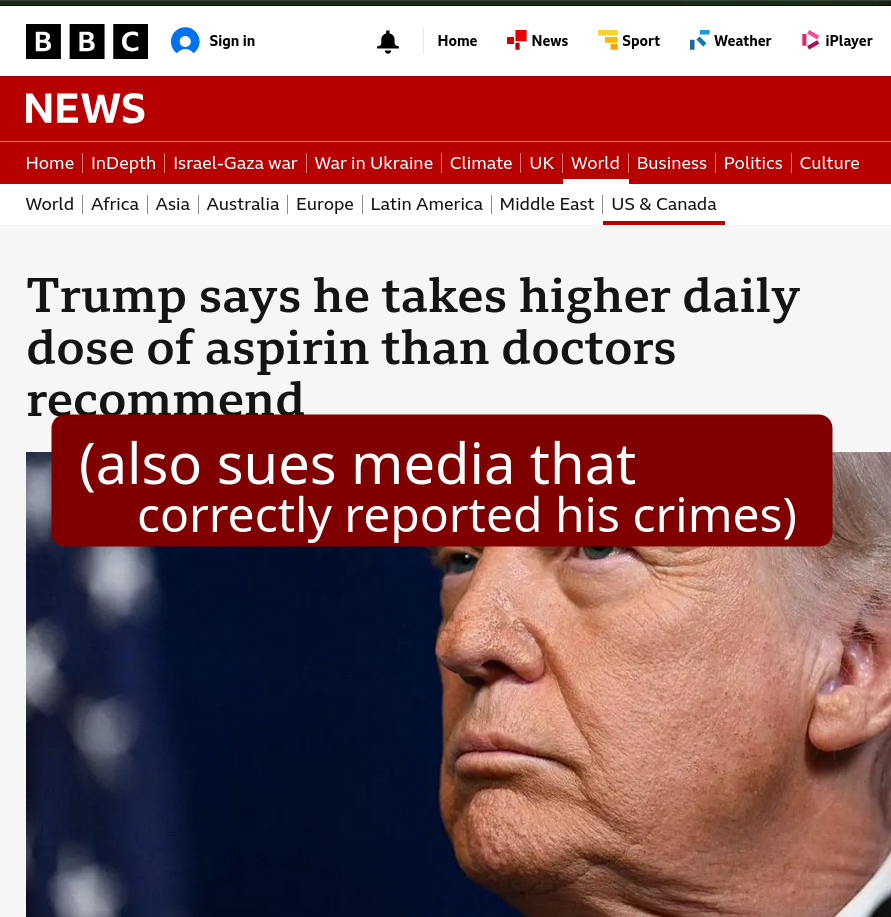Launch iPlayer using its play icon

point(810,39)
